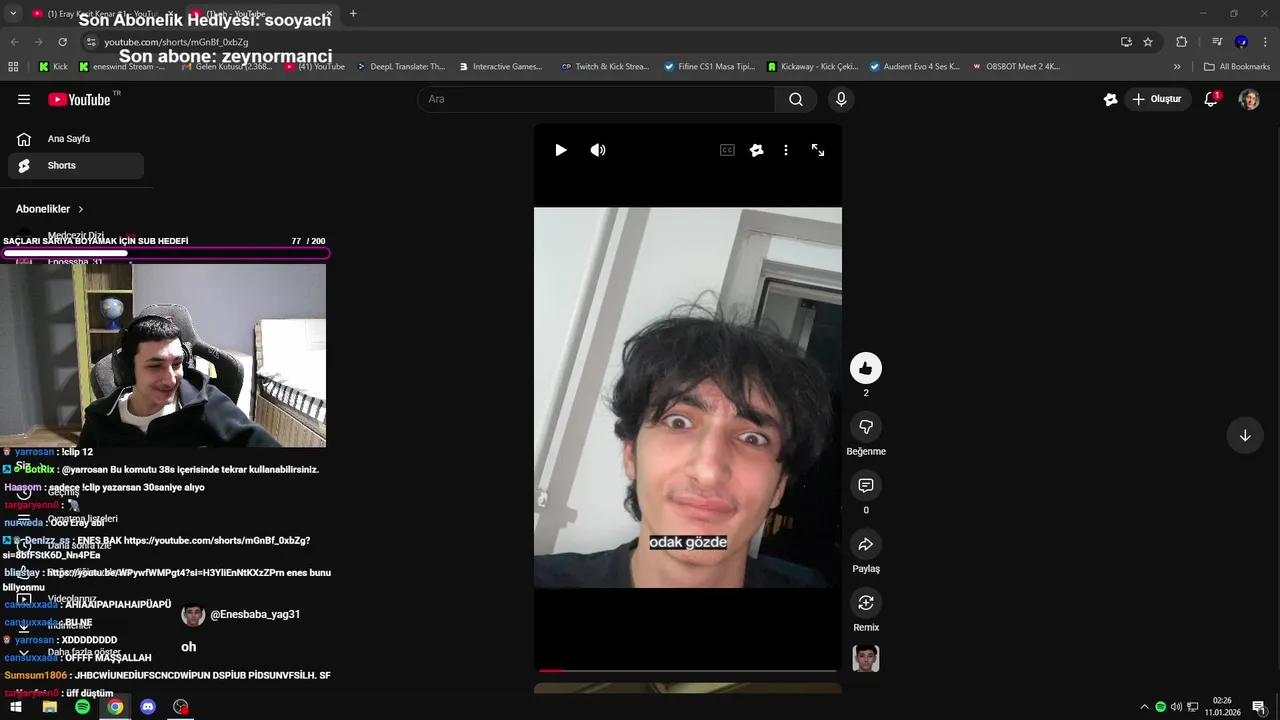1280x720 pixels.
Task: Open the DeepL Translate bookmark
Action: (x=400, y=67)
